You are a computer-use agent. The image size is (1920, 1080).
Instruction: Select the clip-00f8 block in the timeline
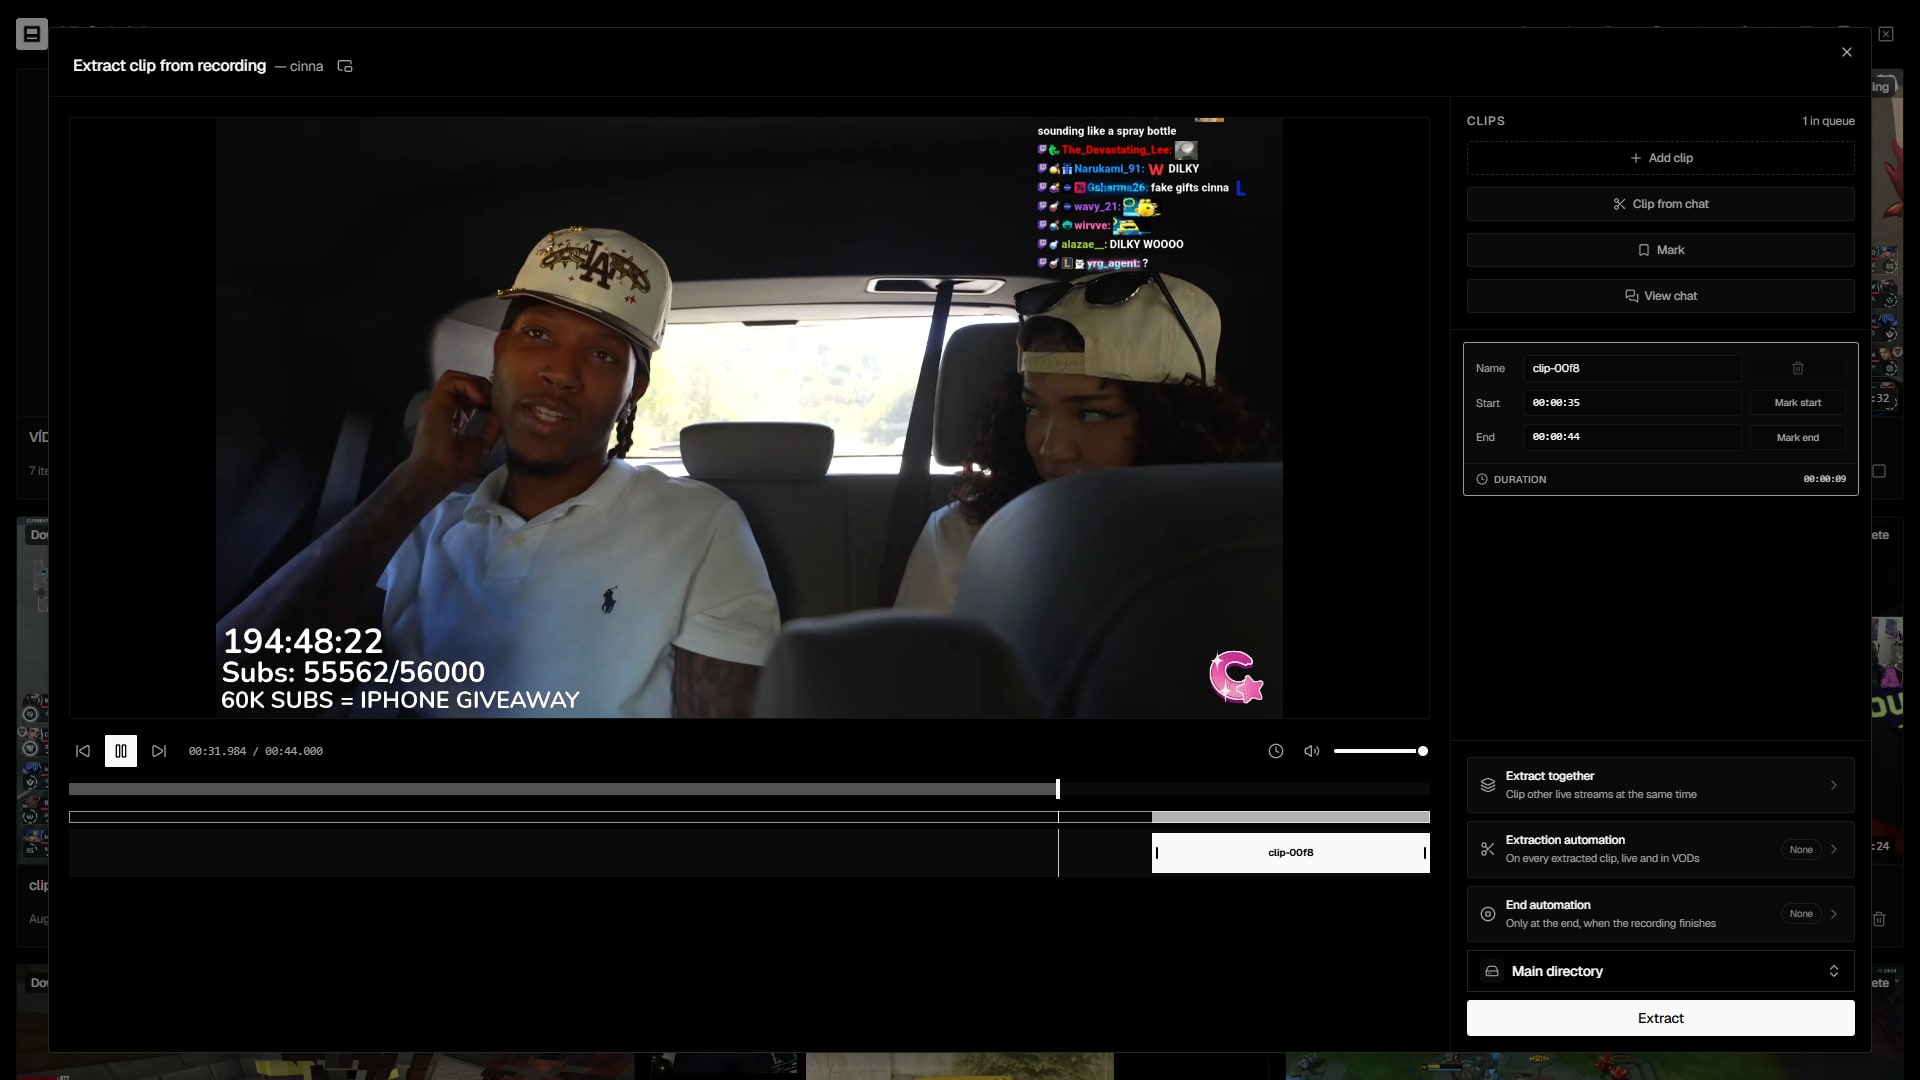tap(1291, 853)
